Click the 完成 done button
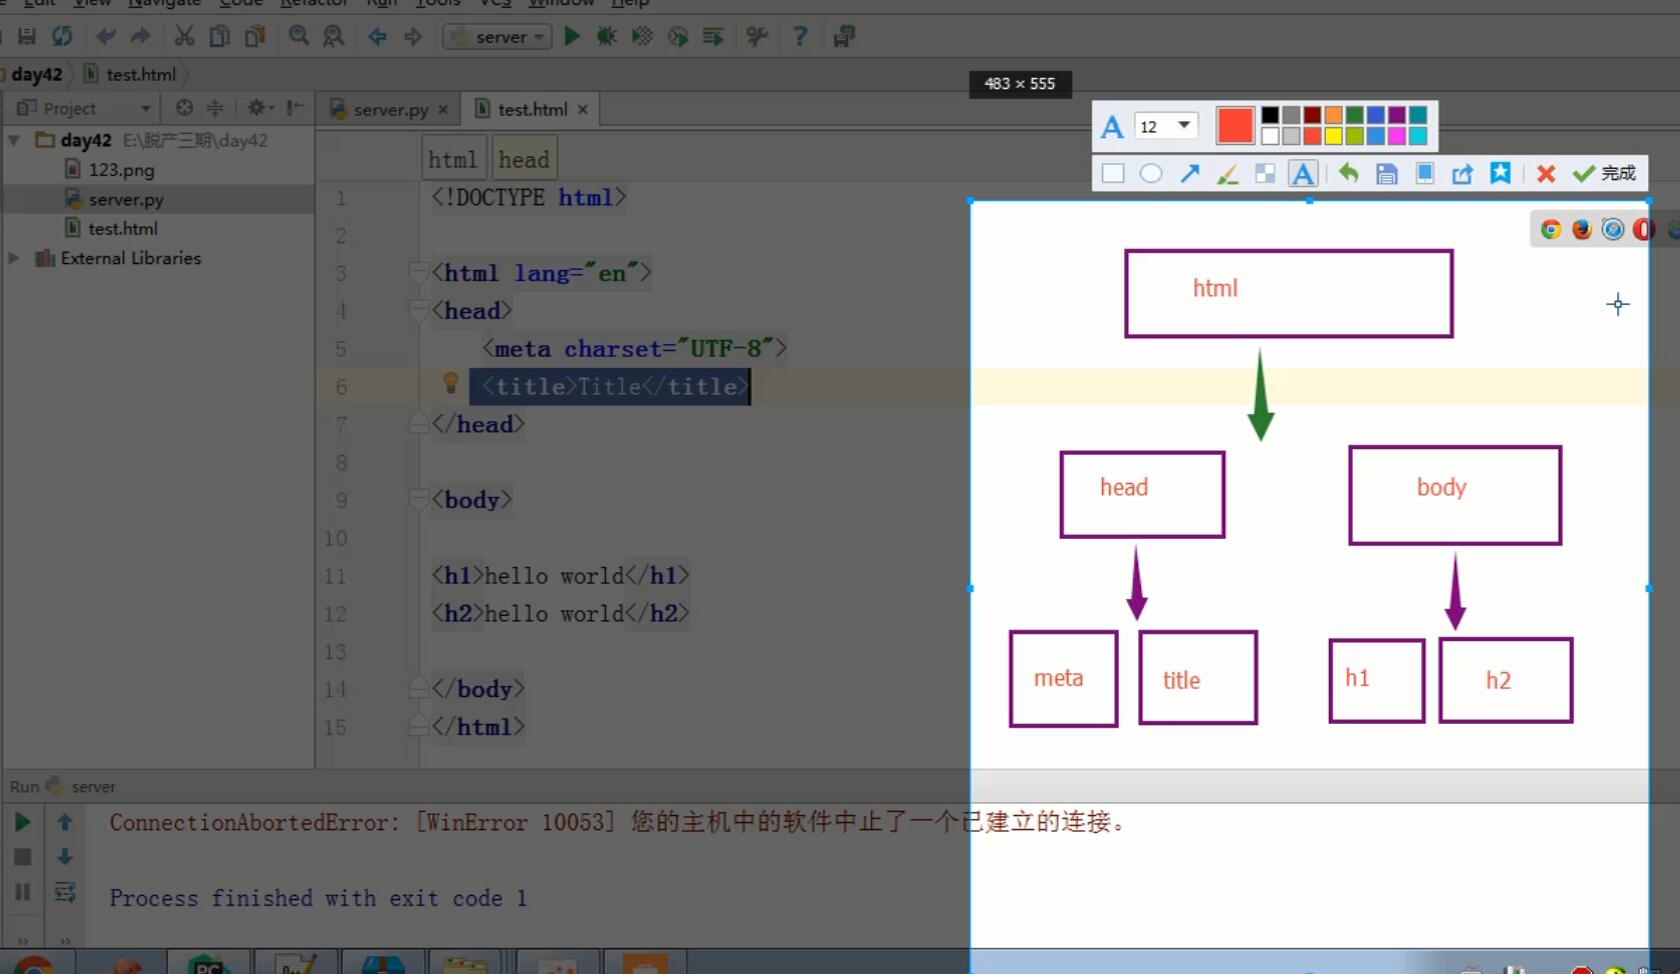Image resolution: width=1680 pixels, height=974 pixels. coord(1604,174)
